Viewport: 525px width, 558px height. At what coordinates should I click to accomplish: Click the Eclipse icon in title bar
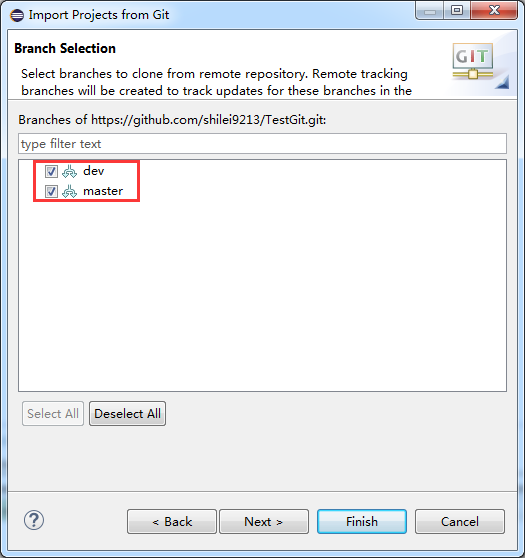coord(17,15)
